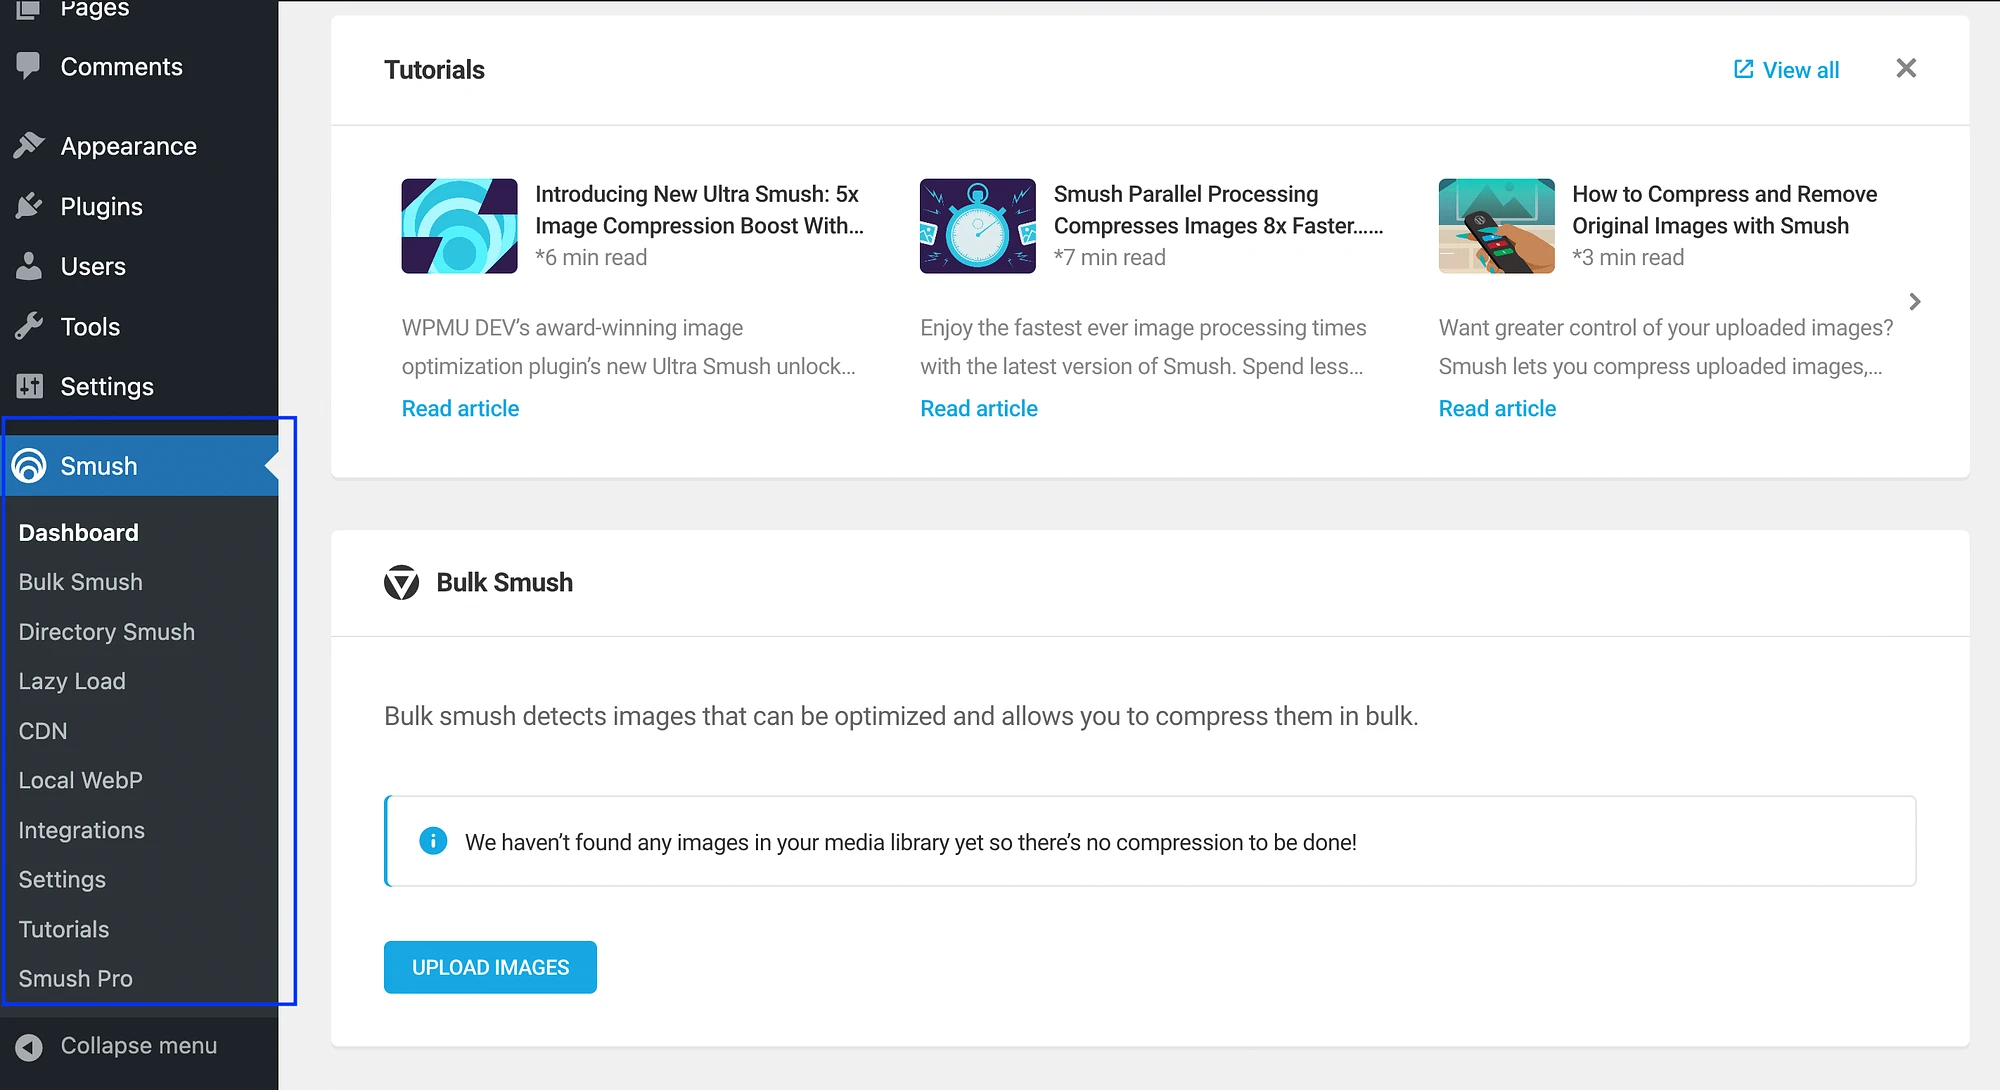
Task: Click the Bulk Smush triangle logo icon
Action: (400, 583)
